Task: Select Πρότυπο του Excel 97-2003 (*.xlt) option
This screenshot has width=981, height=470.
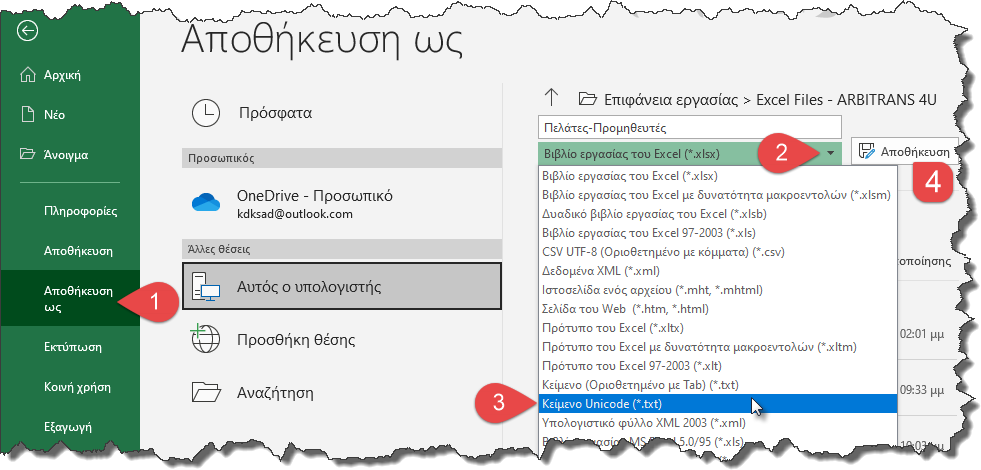Action: (x=718, y=365)
